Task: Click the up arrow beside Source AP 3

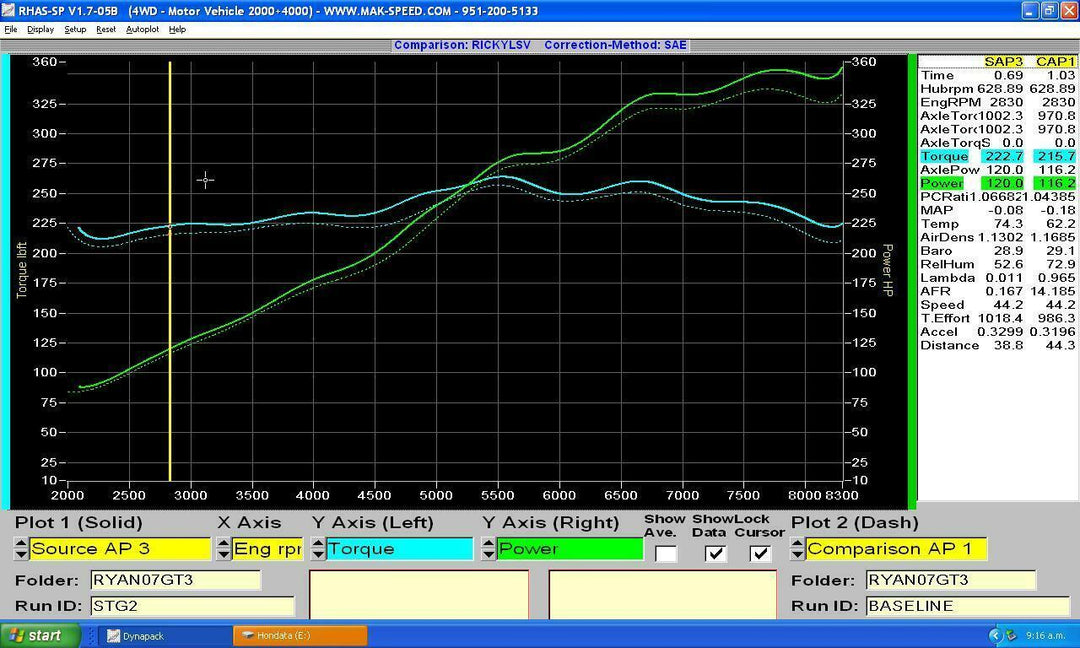Action: pyautogui.click(x=20, y=544)
